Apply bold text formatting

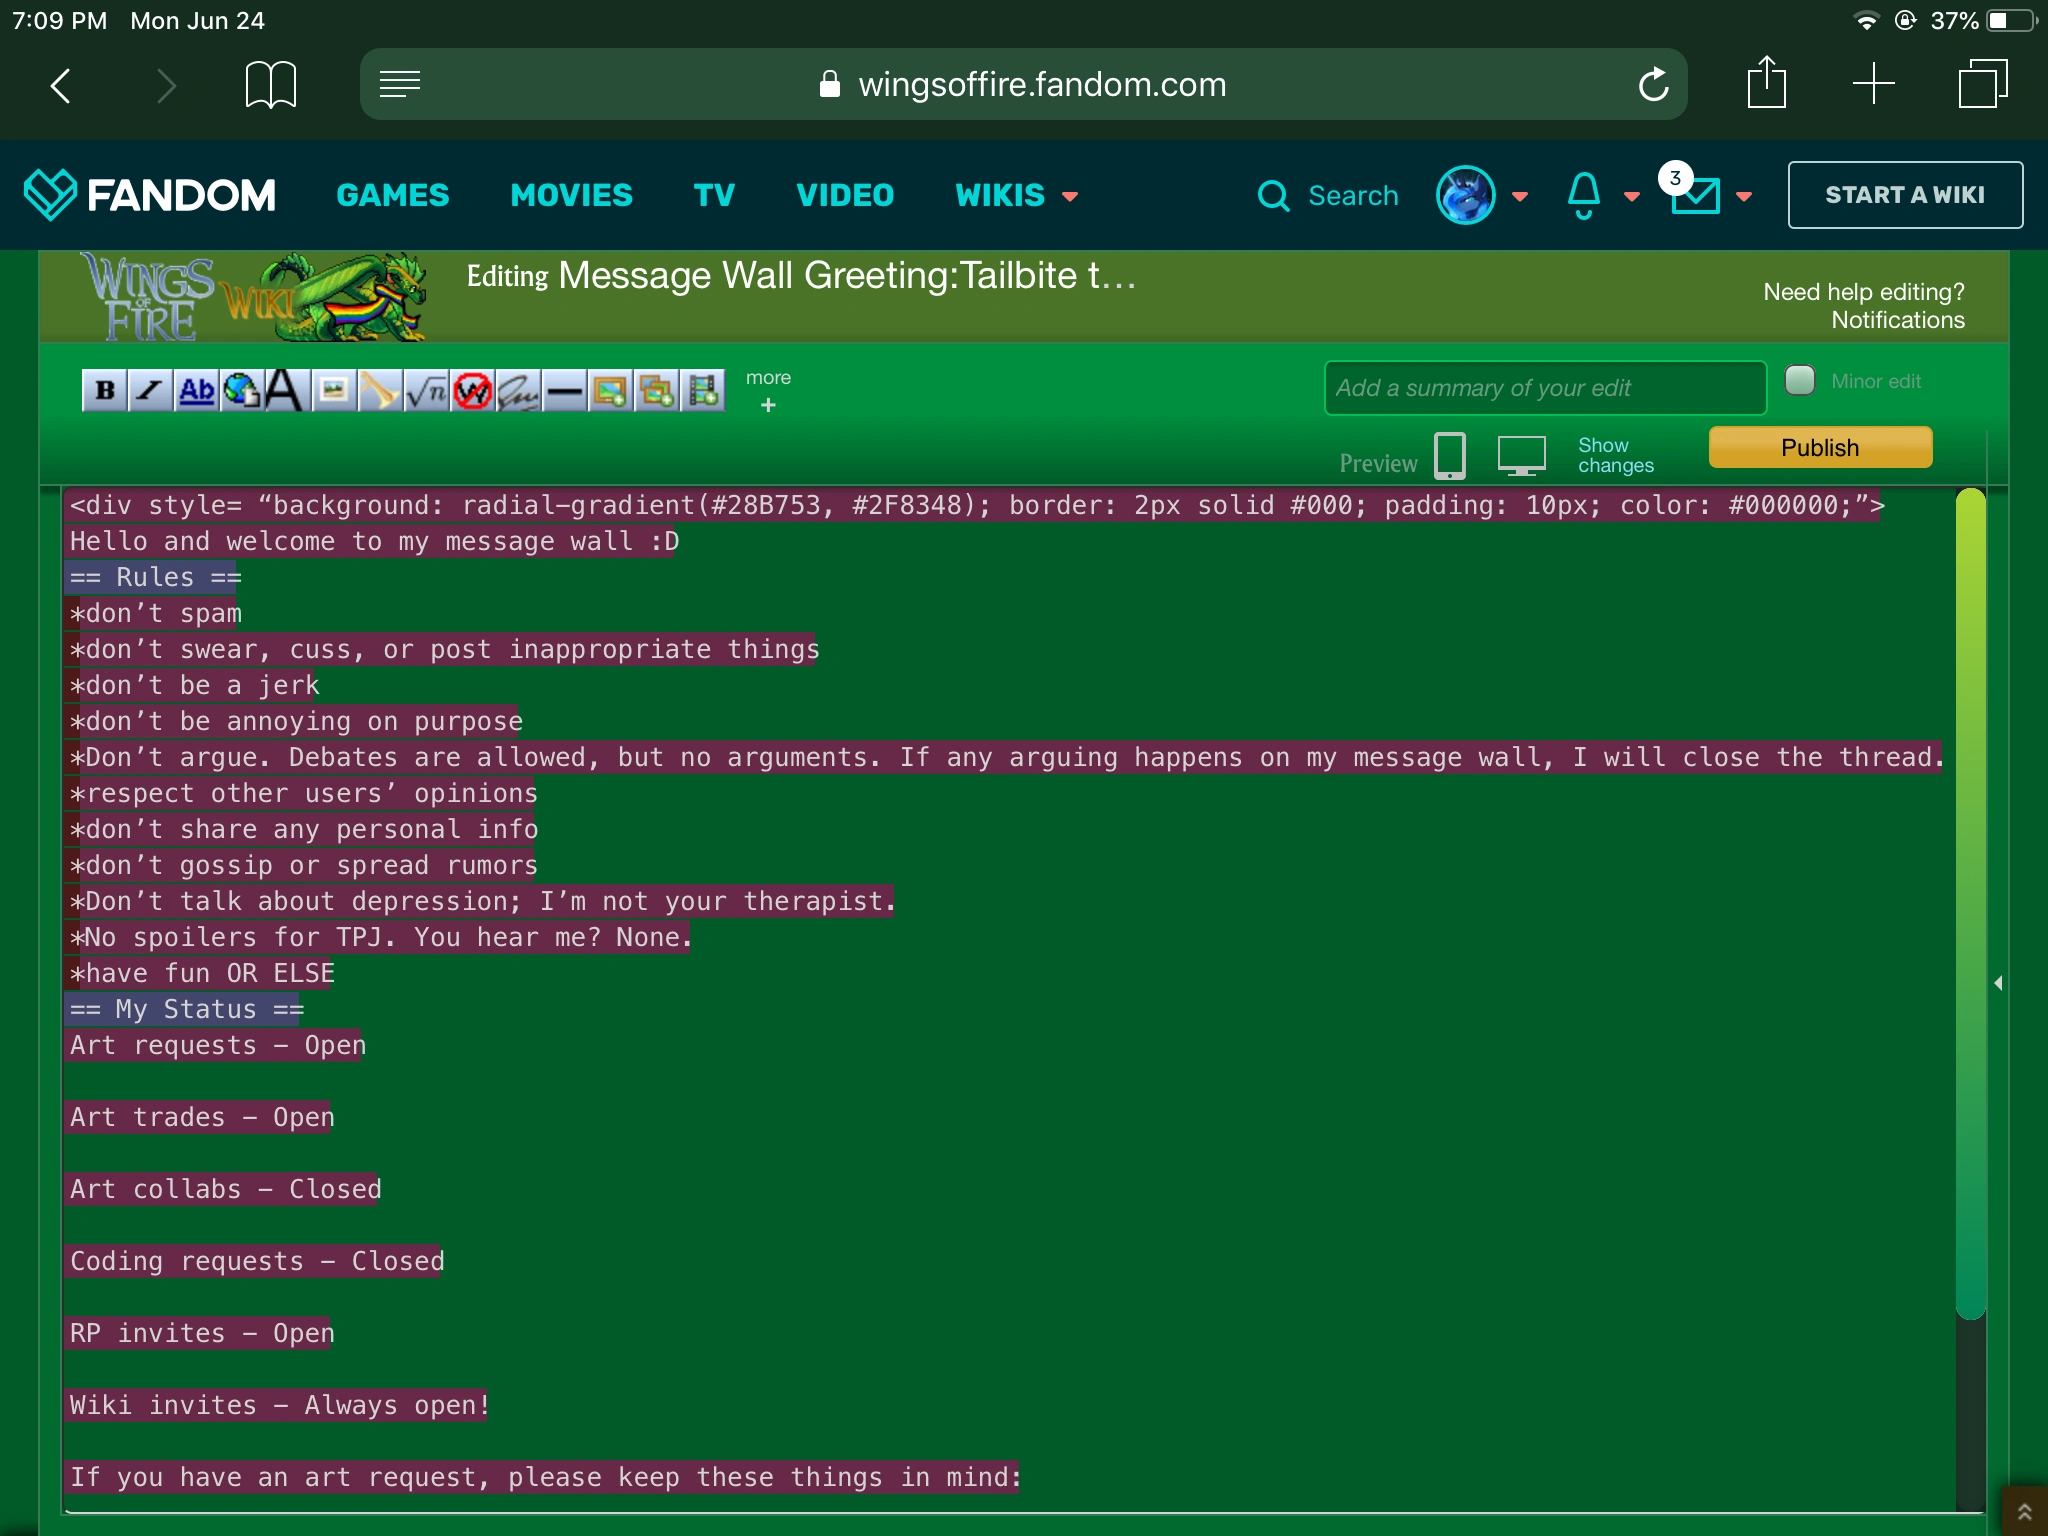pyautogui.click(x=105, y=390)
